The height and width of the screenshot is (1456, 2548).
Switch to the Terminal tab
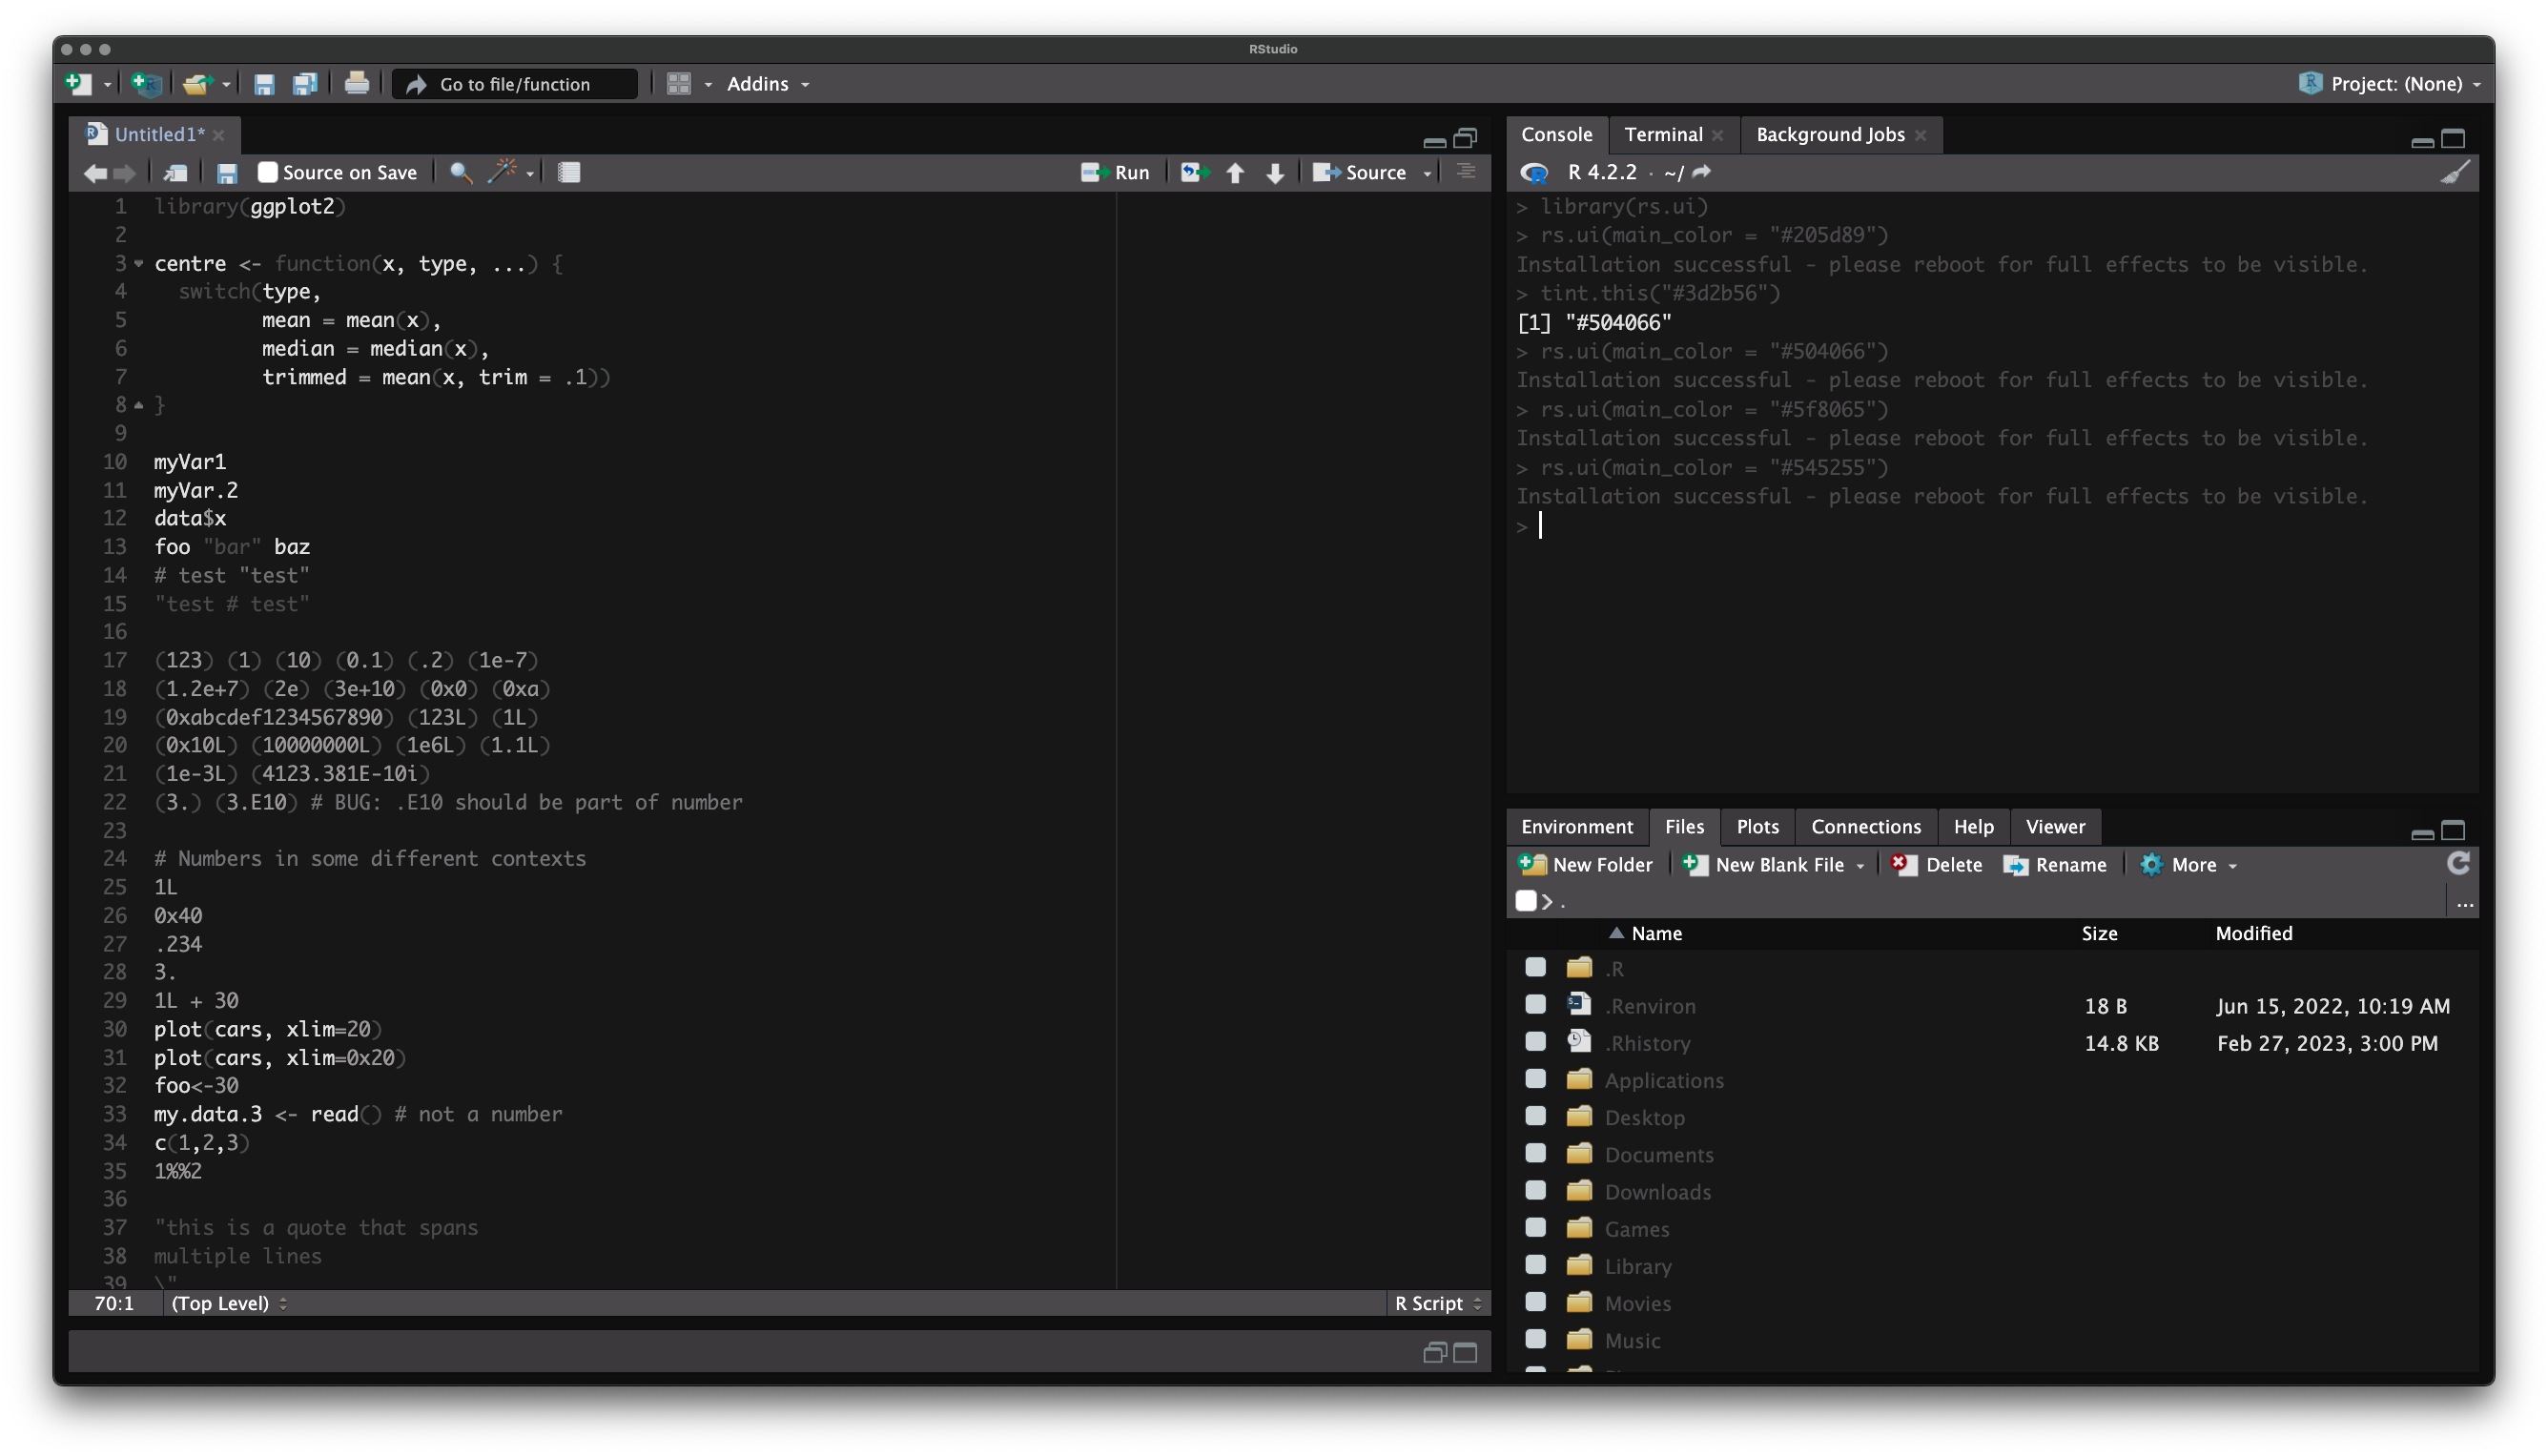pos(1663,134)
